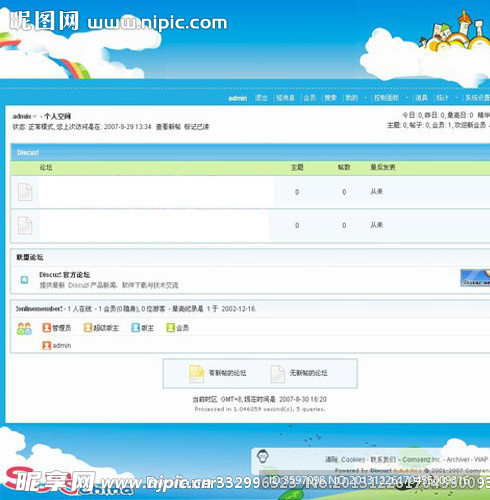
Task: Click the Discuz! official forum link icon
Action: click(x=24, y=280)
